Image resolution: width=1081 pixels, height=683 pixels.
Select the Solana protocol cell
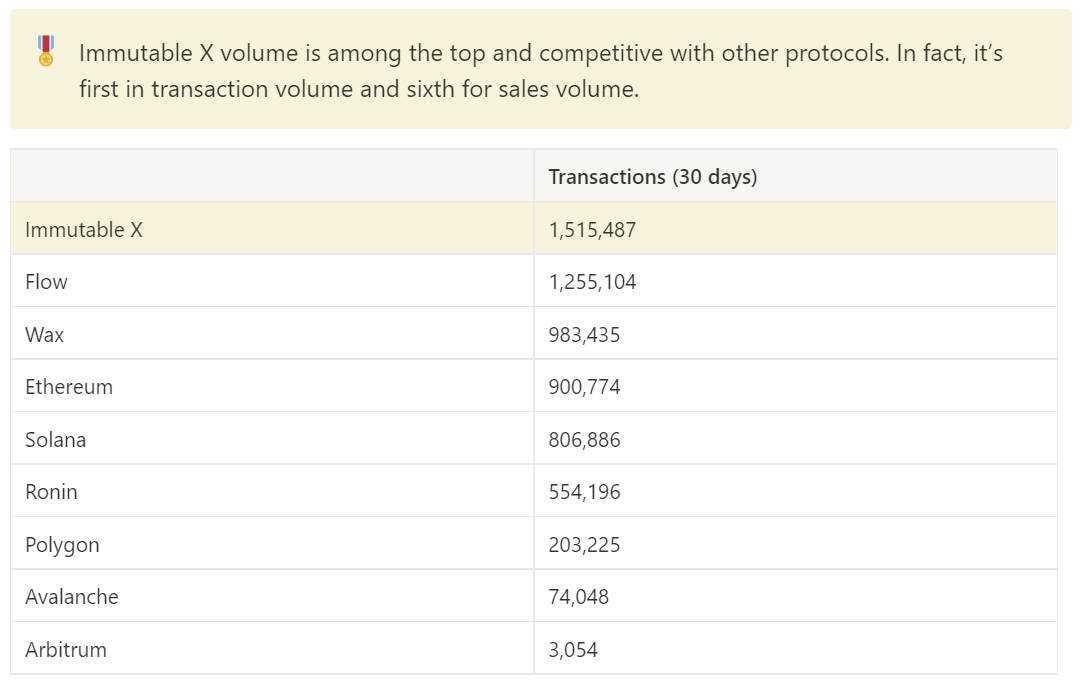(56, 440)
